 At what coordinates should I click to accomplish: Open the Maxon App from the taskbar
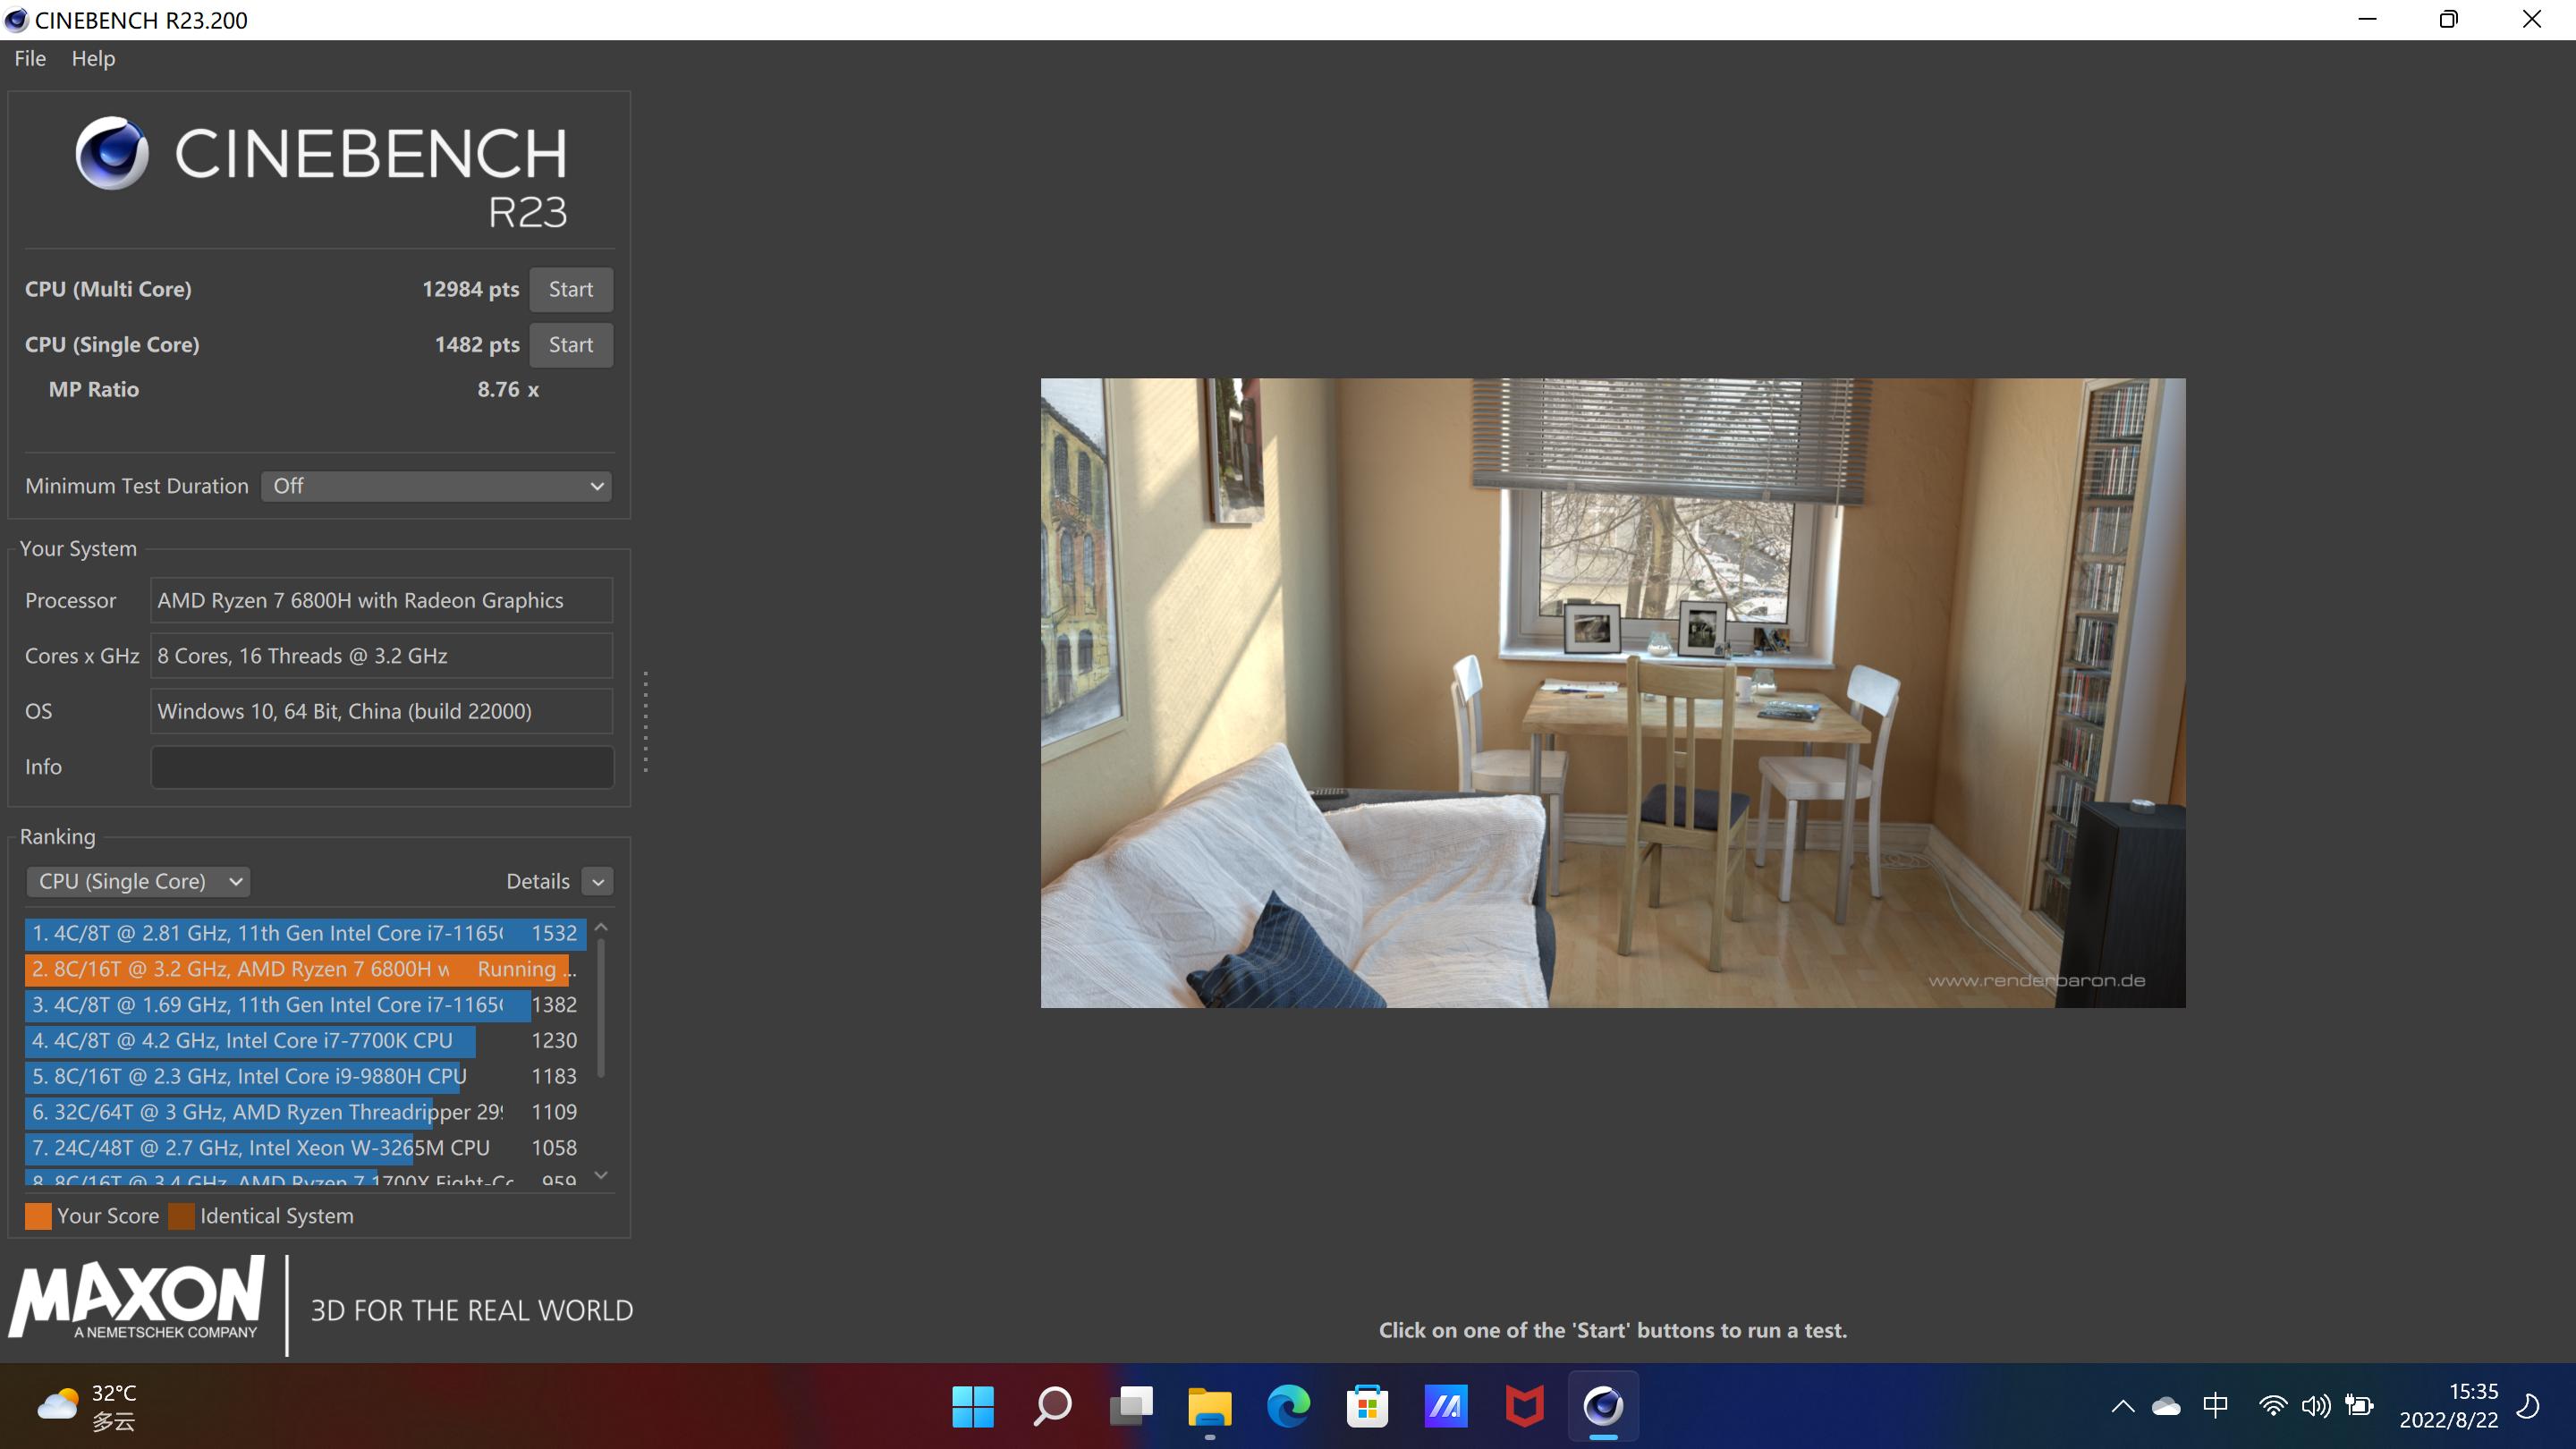coord(1445,1406)
